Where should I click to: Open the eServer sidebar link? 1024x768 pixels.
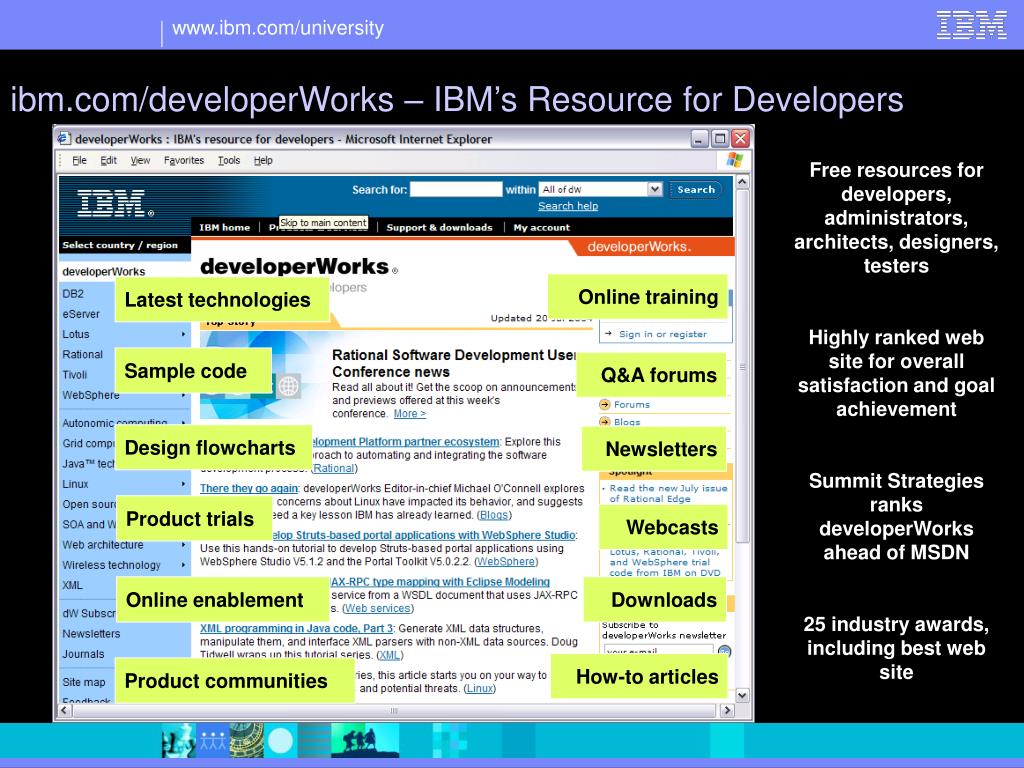[81, 313]
